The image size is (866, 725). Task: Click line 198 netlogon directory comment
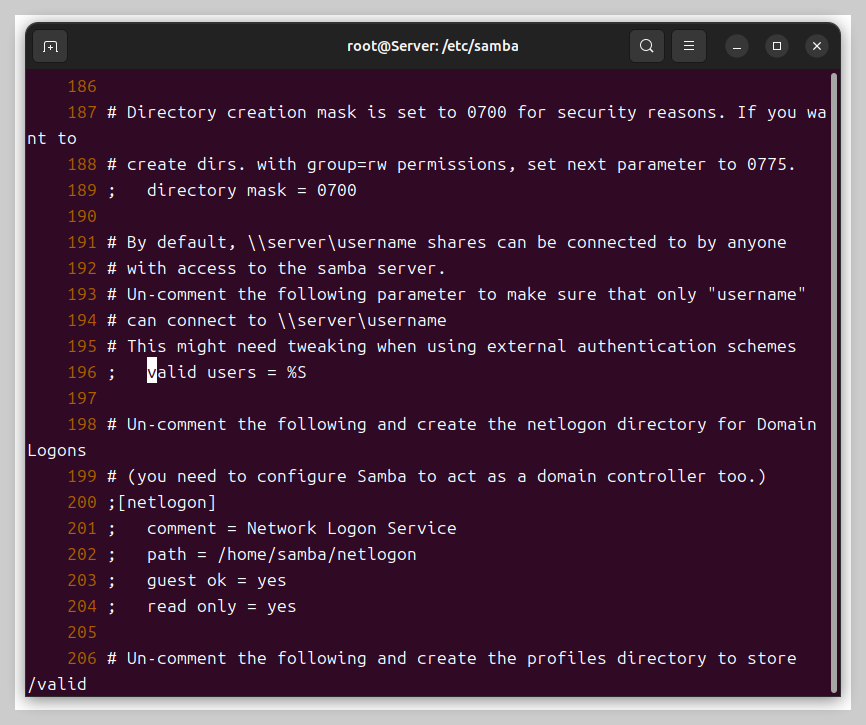(462, 425)
